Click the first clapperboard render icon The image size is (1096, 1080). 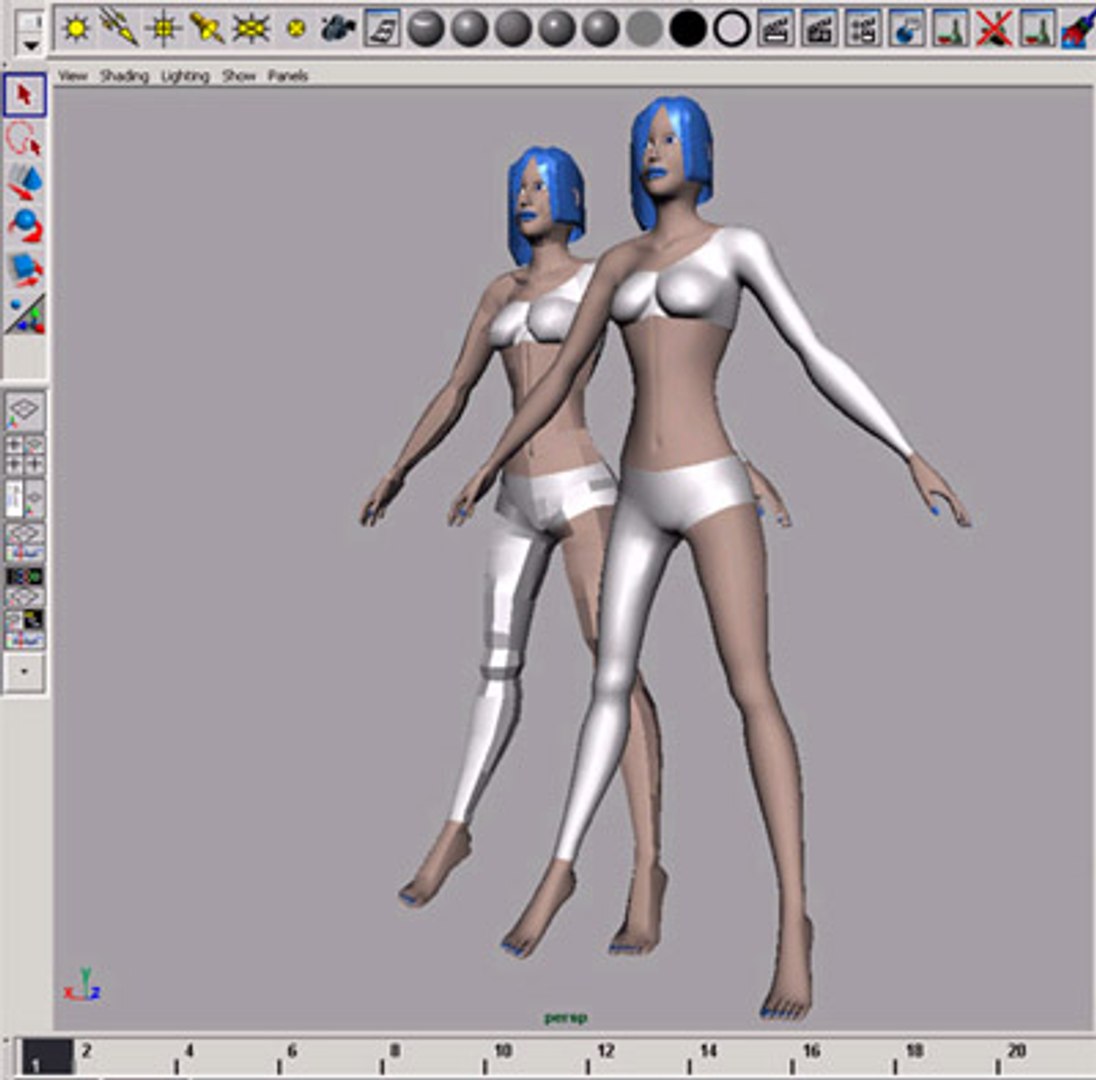(x=776, y=29)
